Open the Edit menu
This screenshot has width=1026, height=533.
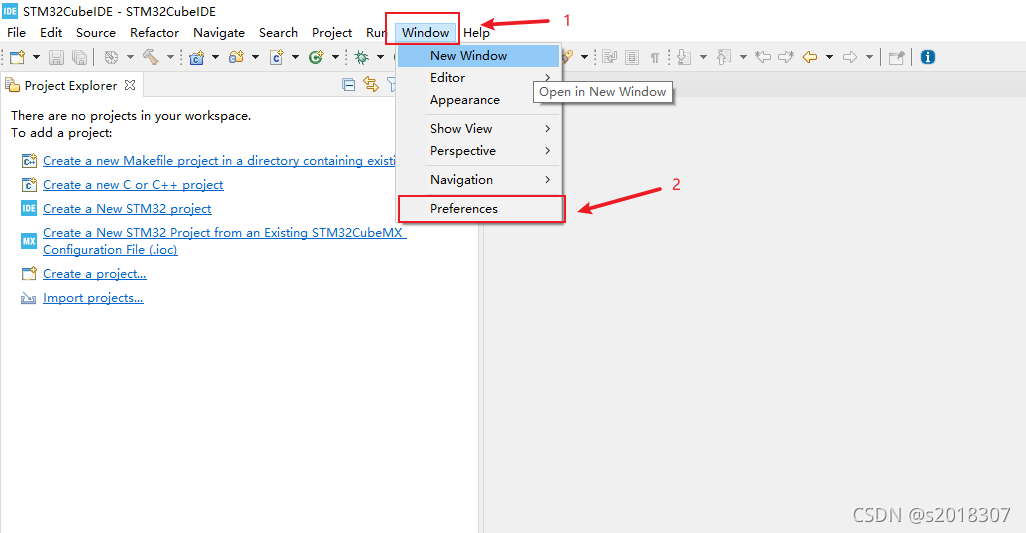tap(51, 33)
